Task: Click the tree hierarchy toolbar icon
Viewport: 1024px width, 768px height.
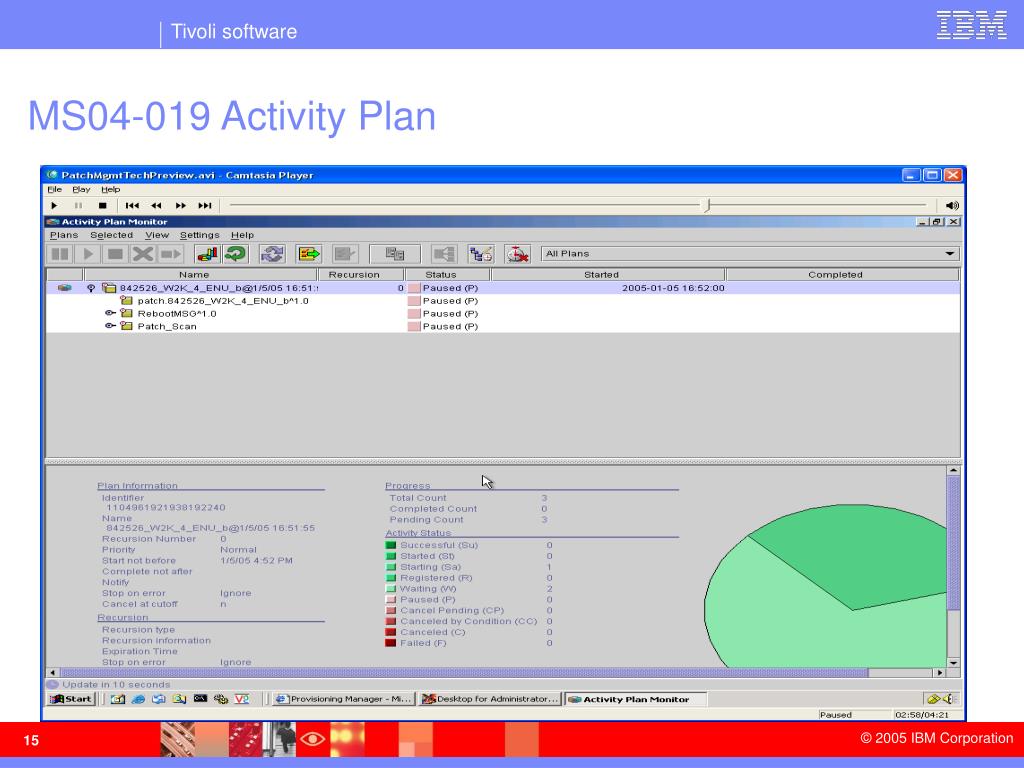Action: [x=481, y=254]
